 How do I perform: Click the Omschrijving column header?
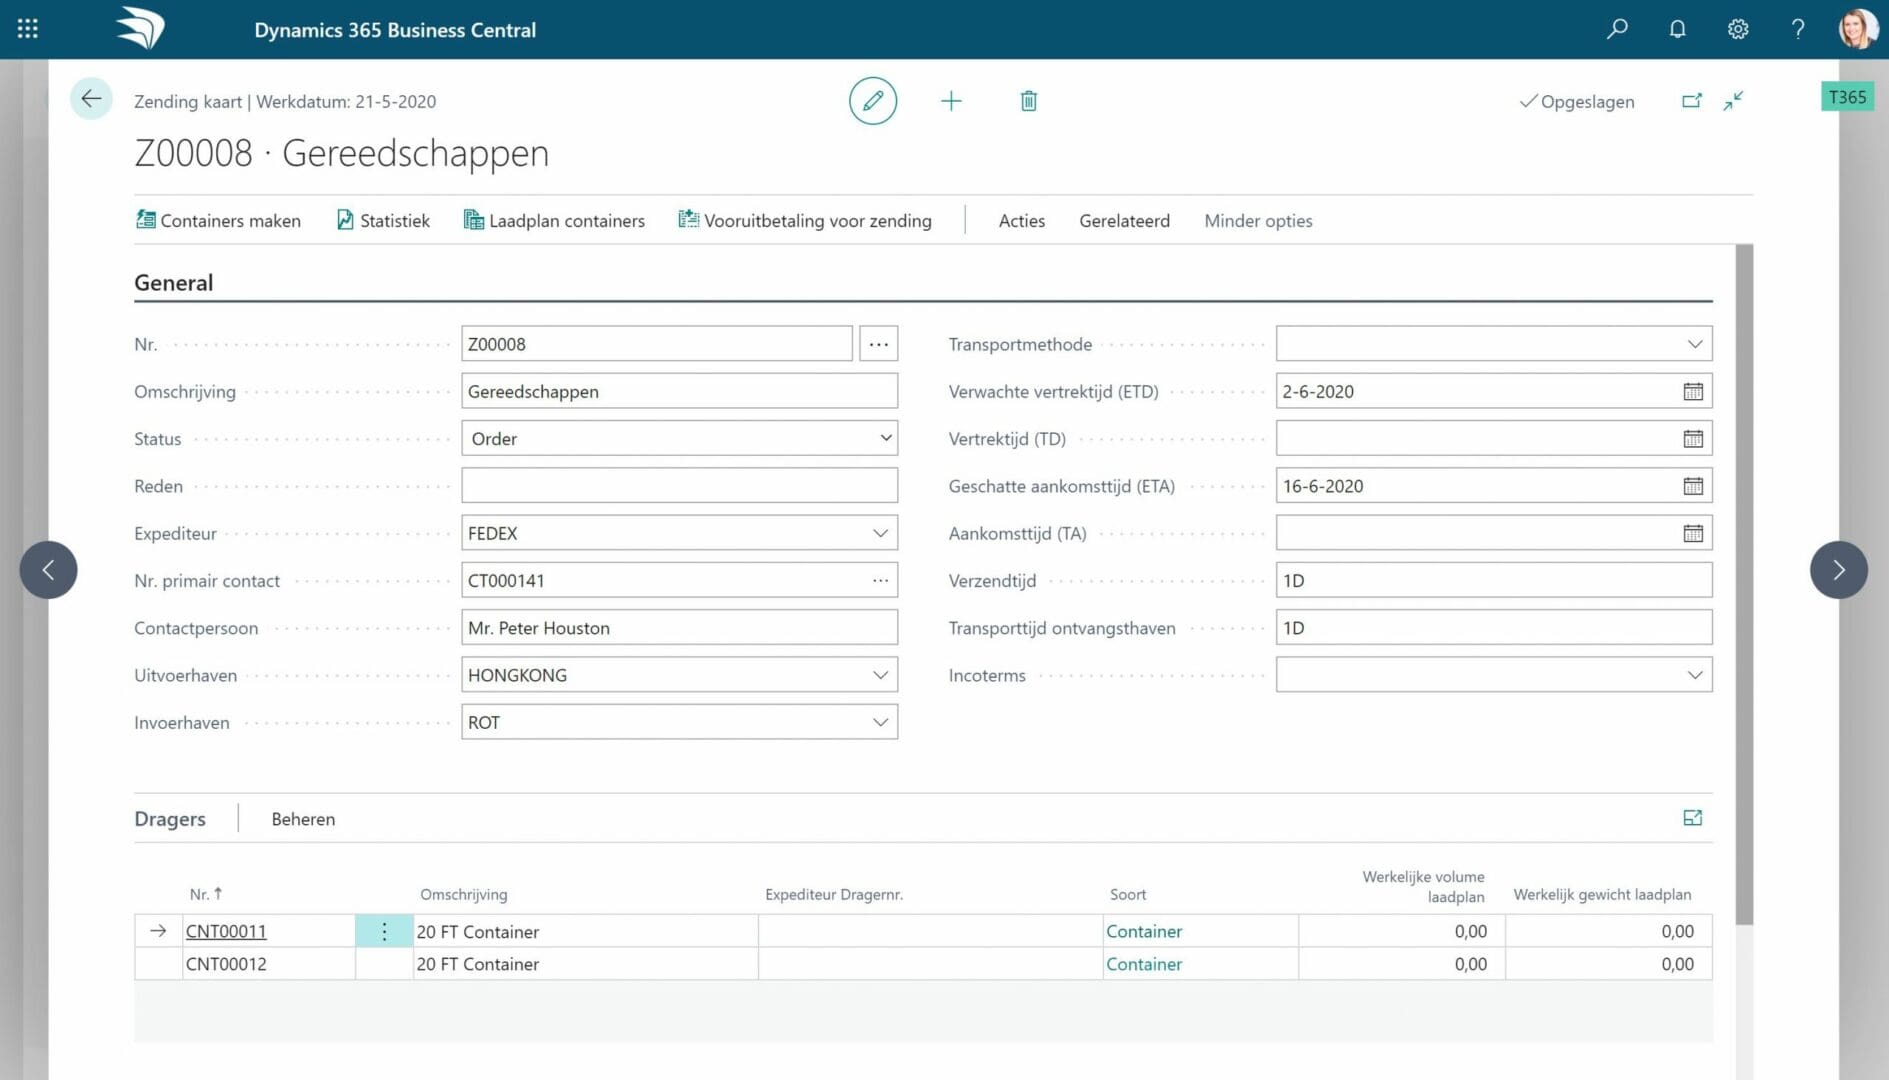point(463,894)
